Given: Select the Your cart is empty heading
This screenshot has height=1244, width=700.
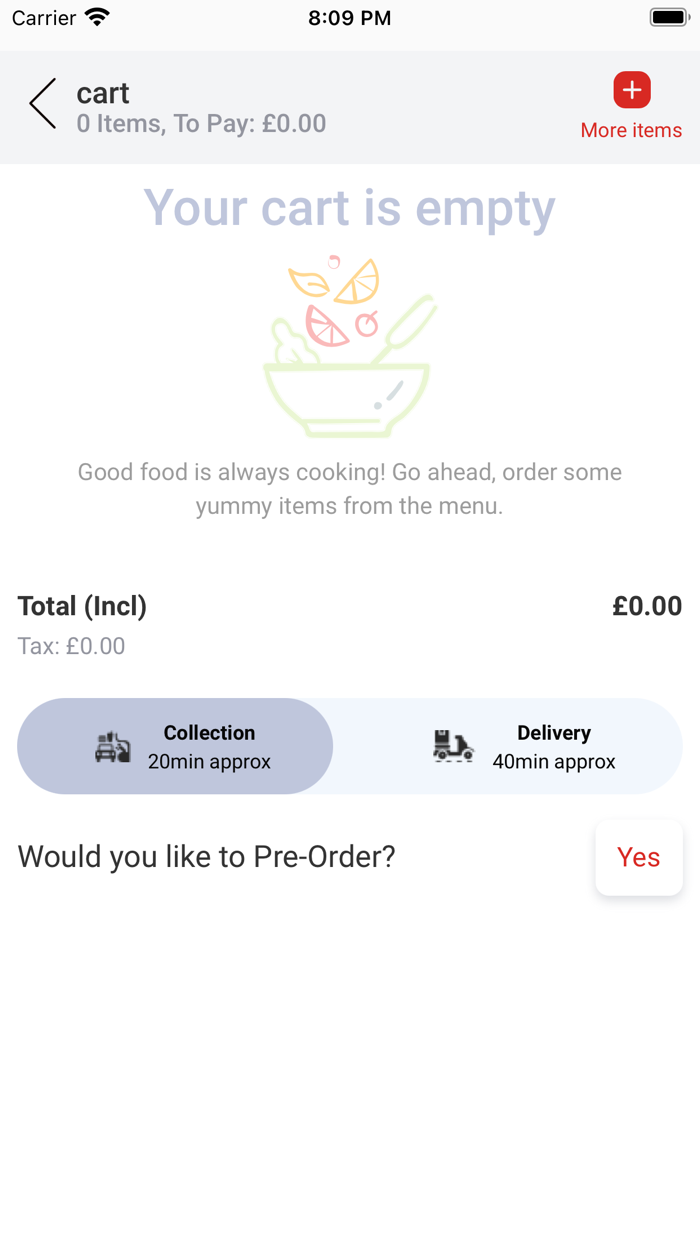Looking at the screenshot, I should 349,208.
